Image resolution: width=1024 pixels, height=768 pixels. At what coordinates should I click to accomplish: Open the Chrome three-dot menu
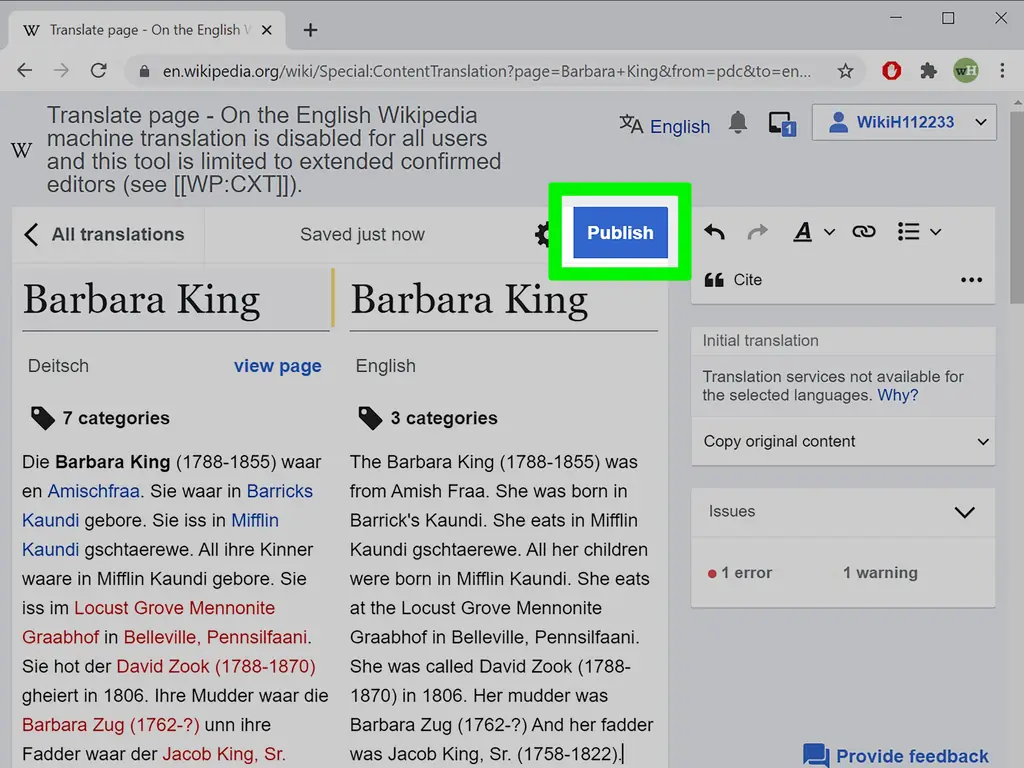pyautogui.click(x=1002, y=71)
